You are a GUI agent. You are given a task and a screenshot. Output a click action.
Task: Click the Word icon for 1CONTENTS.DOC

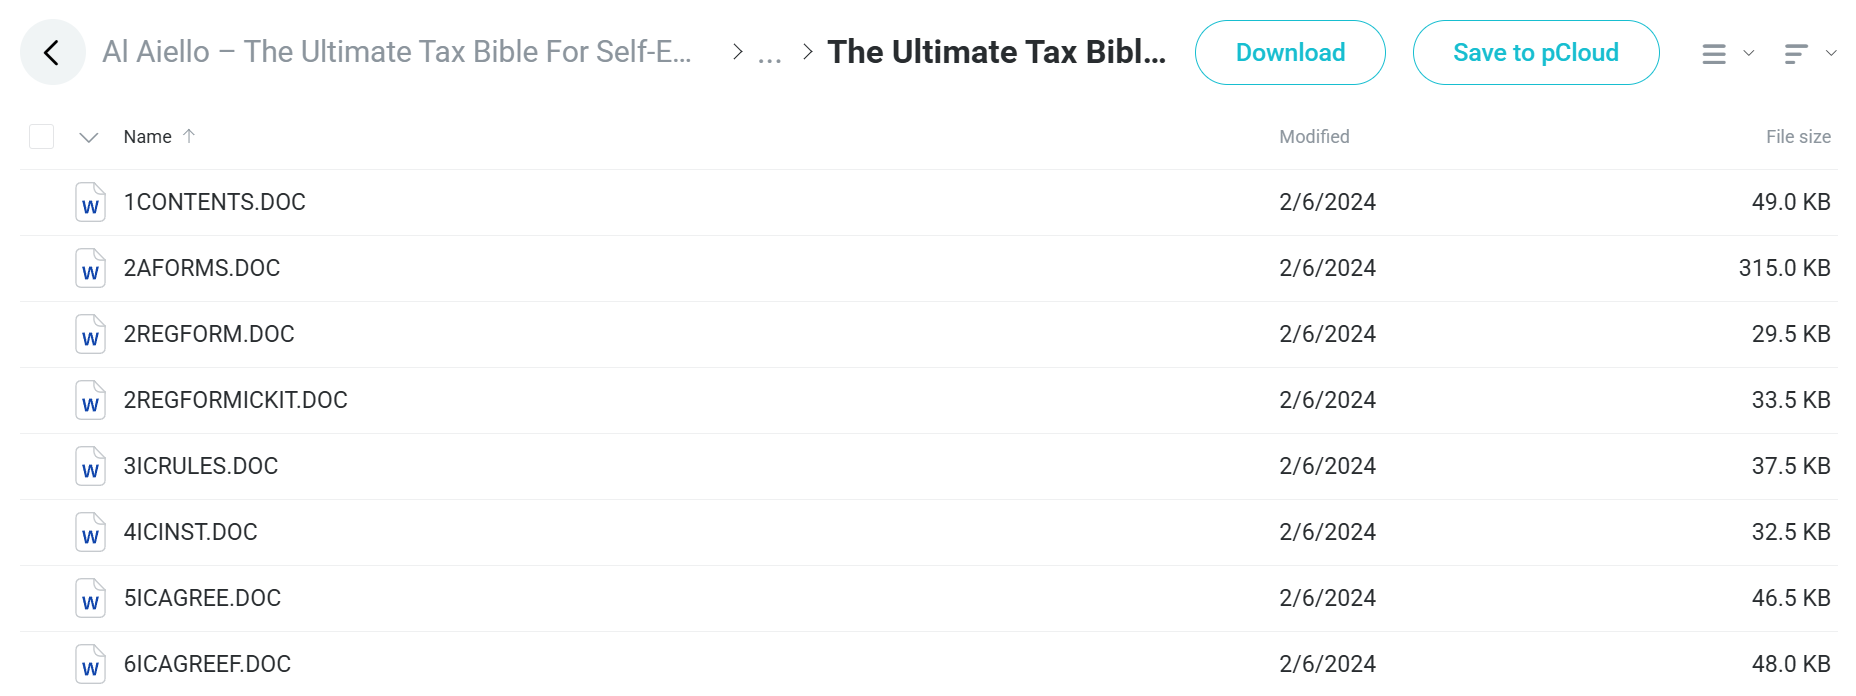[90, 202]
